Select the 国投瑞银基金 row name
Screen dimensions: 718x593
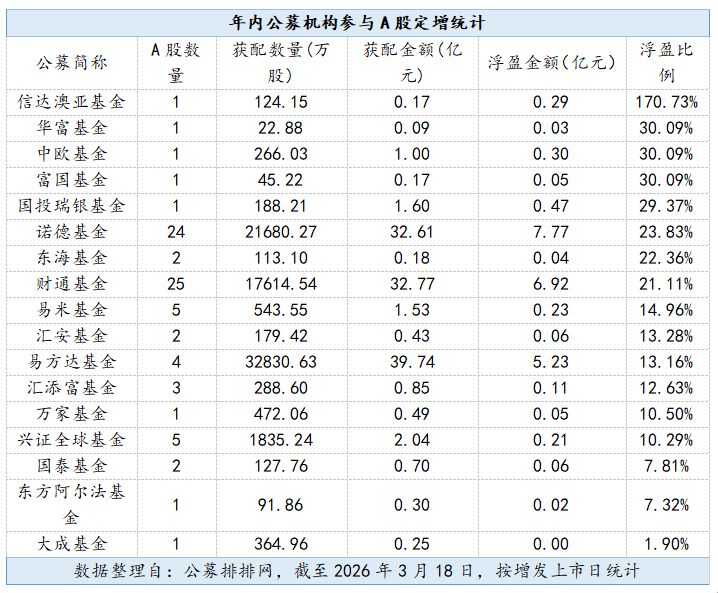(x=71, y=206)
